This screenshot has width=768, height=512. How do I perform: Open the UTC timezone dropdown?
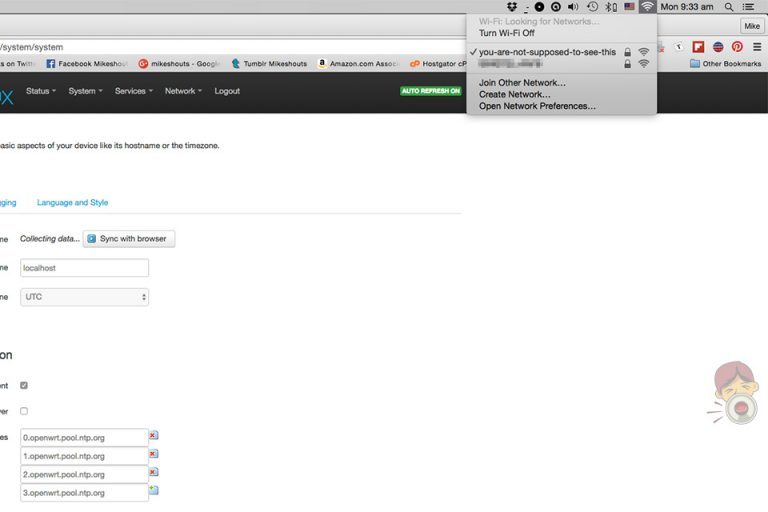click(x=85, y=297)
